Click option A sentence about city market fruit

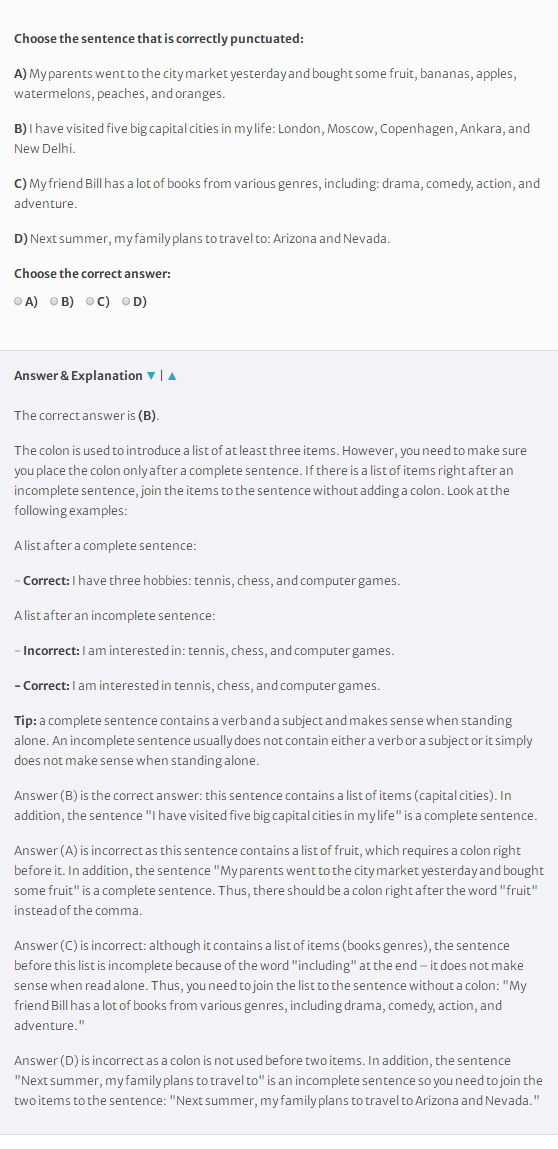pyautogui.click(x=266, y=84)
